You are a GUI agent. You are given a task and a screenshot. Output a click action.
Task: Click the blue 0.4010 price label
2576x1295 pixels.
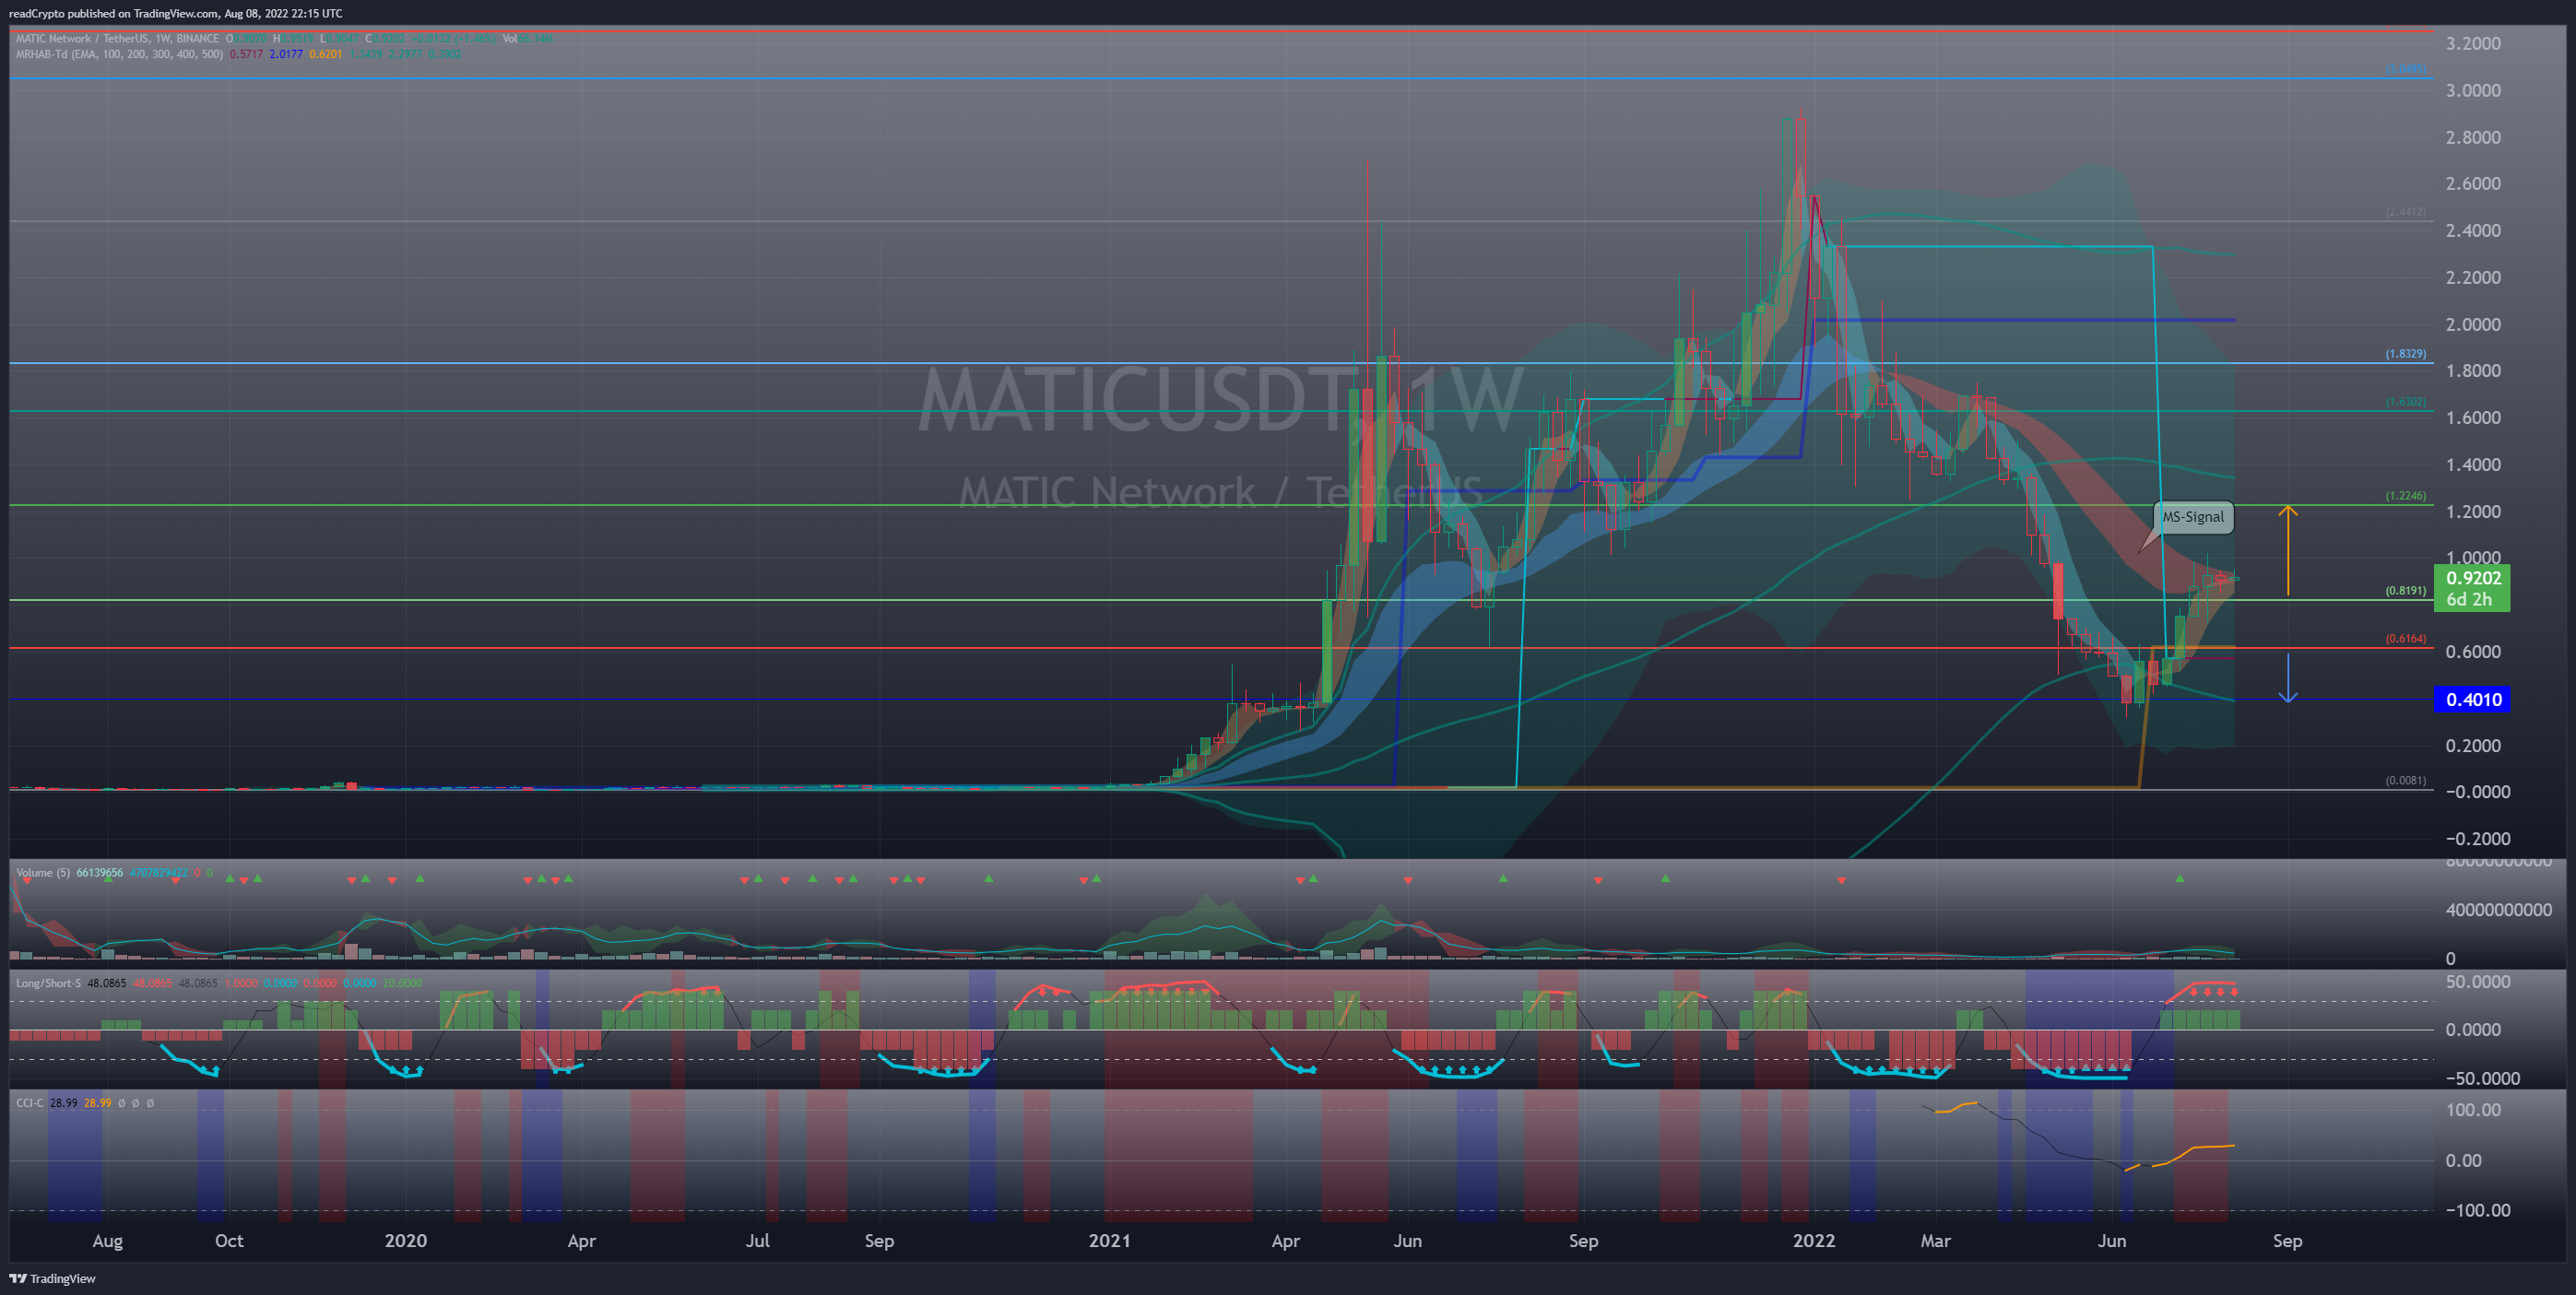(2472, 699)
